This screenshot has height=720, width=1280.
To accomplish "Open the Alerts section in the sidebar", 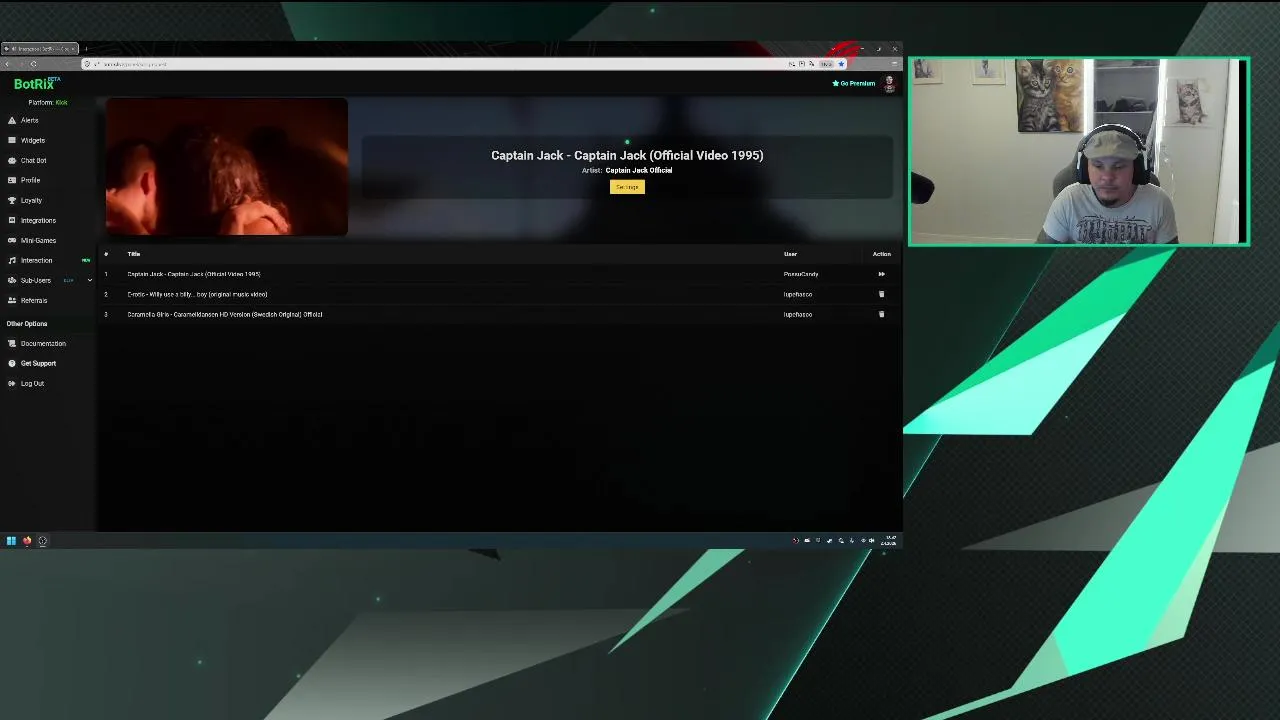I will [29, 120].
